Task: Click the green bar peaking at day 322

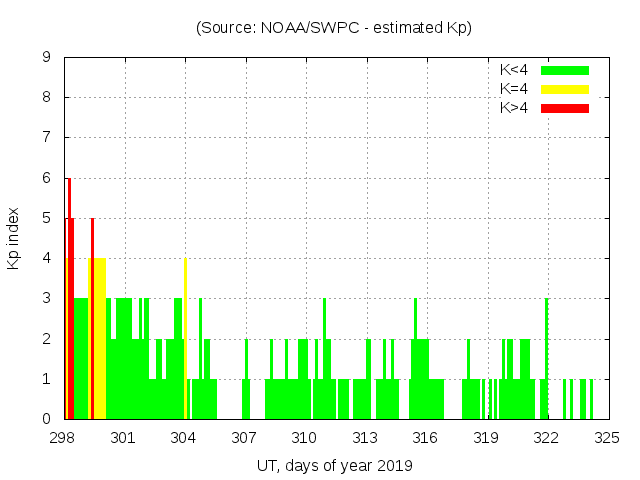Action: (x=546, y=360)
